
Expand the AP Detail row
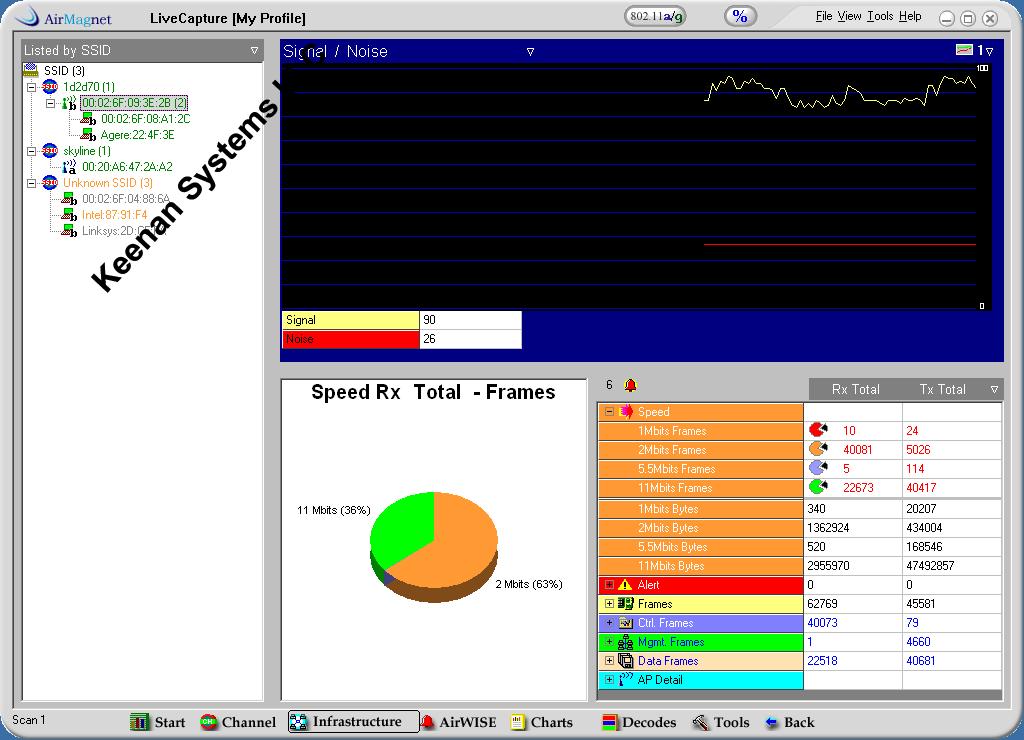pyautogui.click(x=609, y=679)
